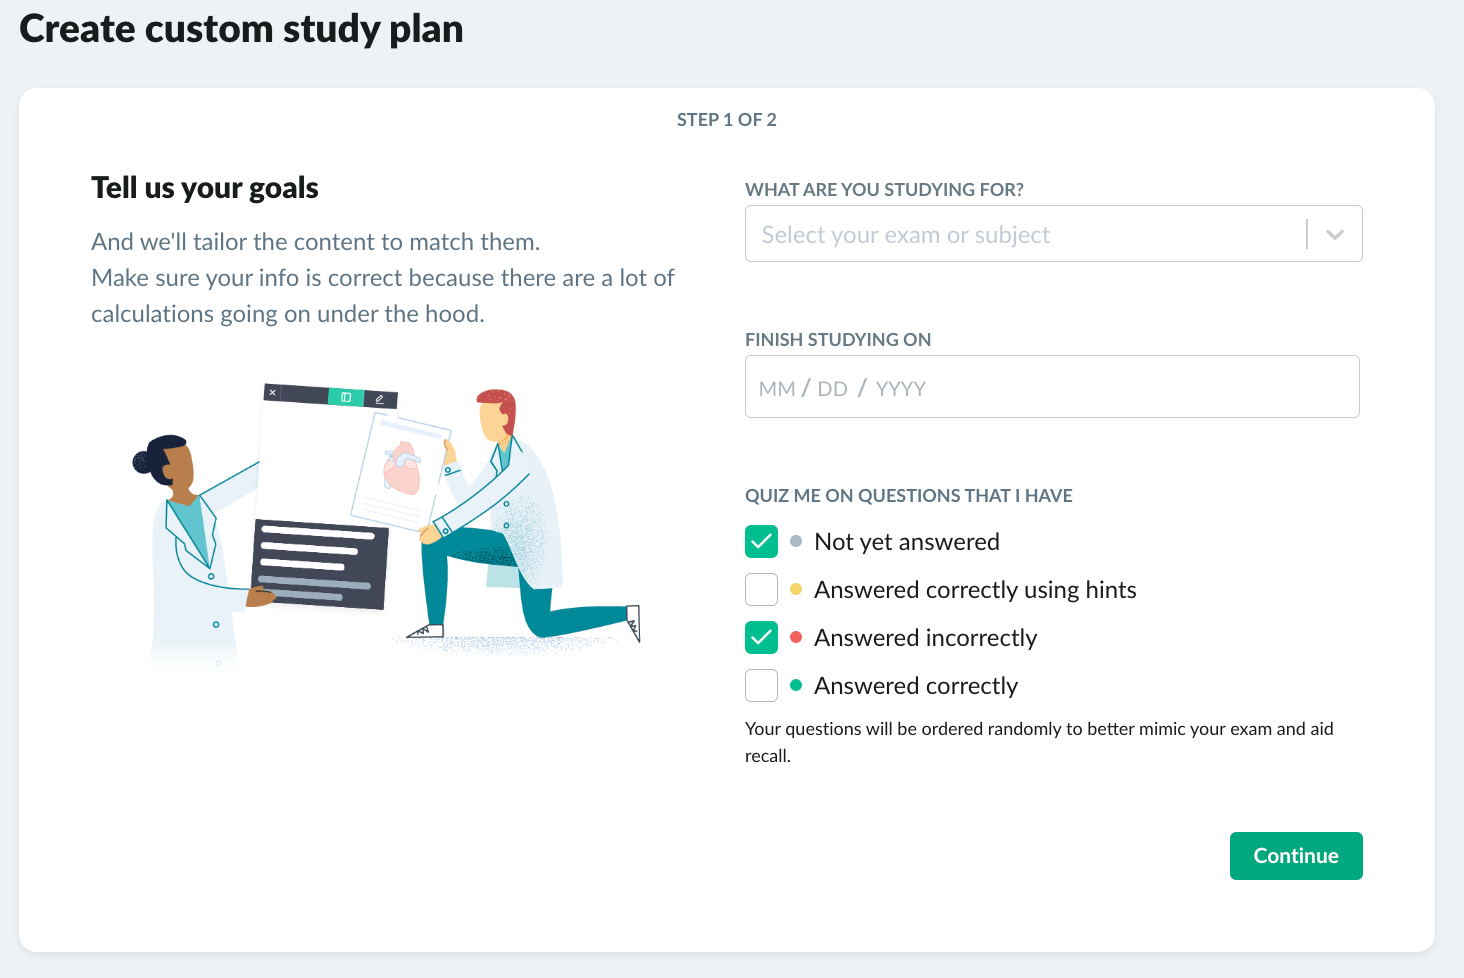The width and height of the screenshot is (1464, 978).
Task: Uncheck the Answered incorrectly checkbox
Action: click(761, 637)
